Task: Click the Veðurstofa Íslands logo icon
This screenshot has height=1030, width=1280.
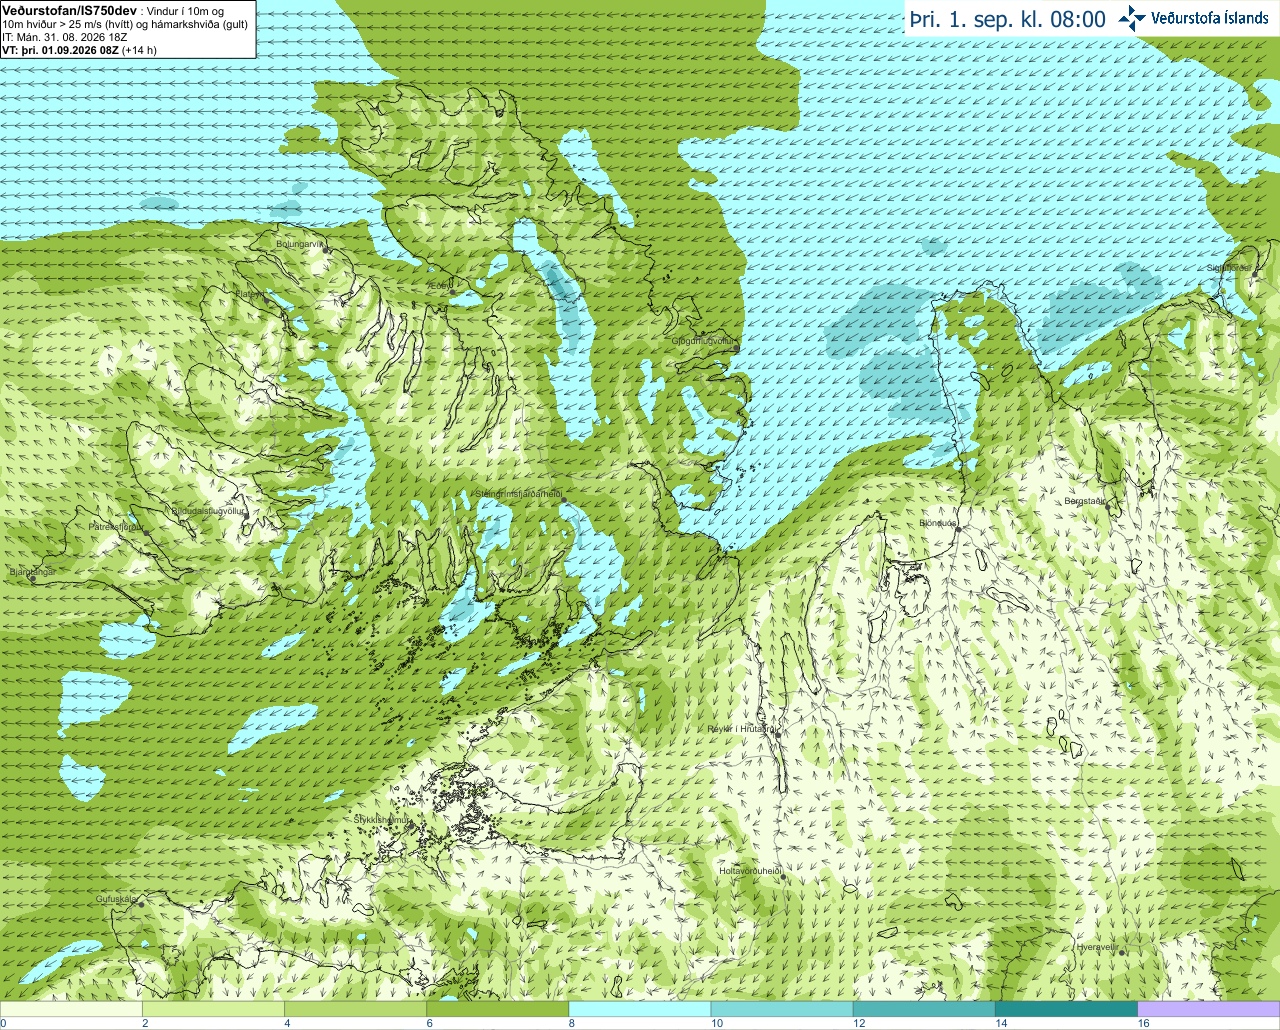Action: tap(1132, 18)
